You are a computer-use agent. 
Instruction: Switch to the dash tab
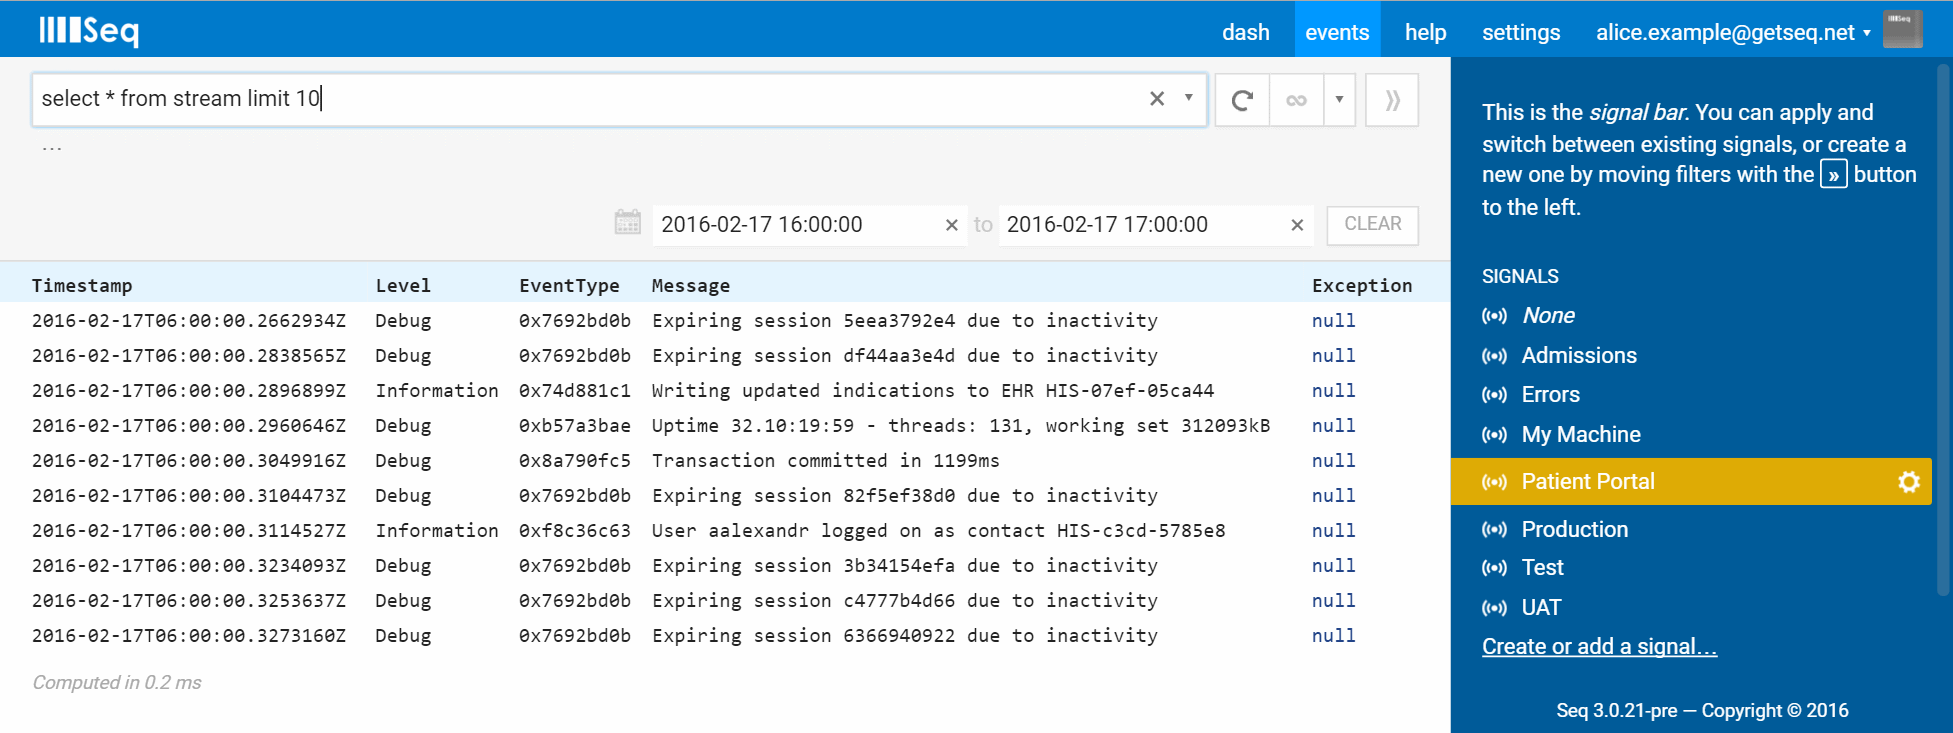[1246, 32]
